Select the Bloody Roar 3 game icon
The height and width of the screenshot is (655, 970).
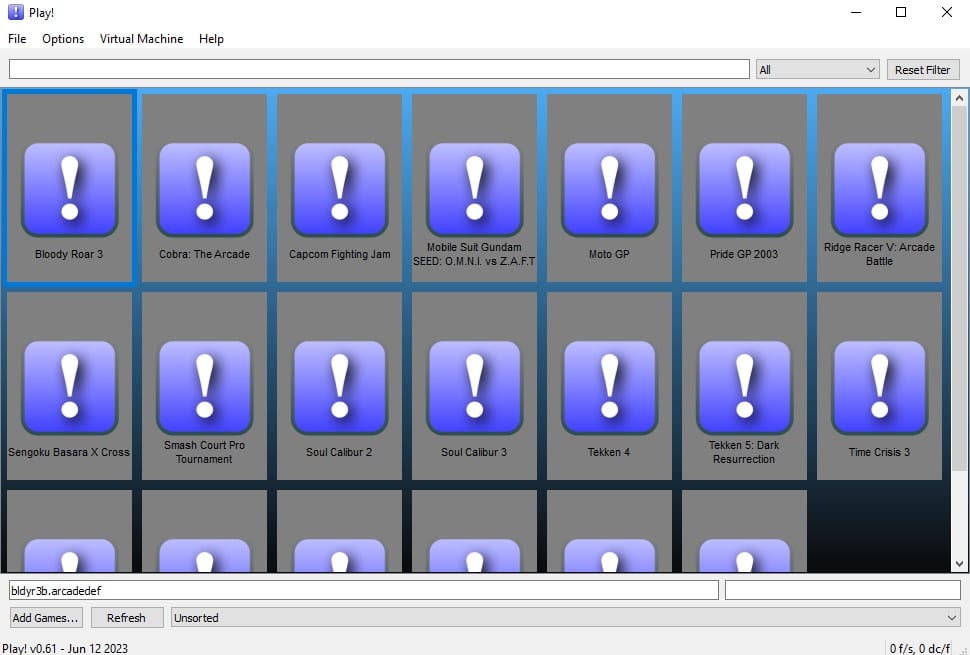coord(69,189)
